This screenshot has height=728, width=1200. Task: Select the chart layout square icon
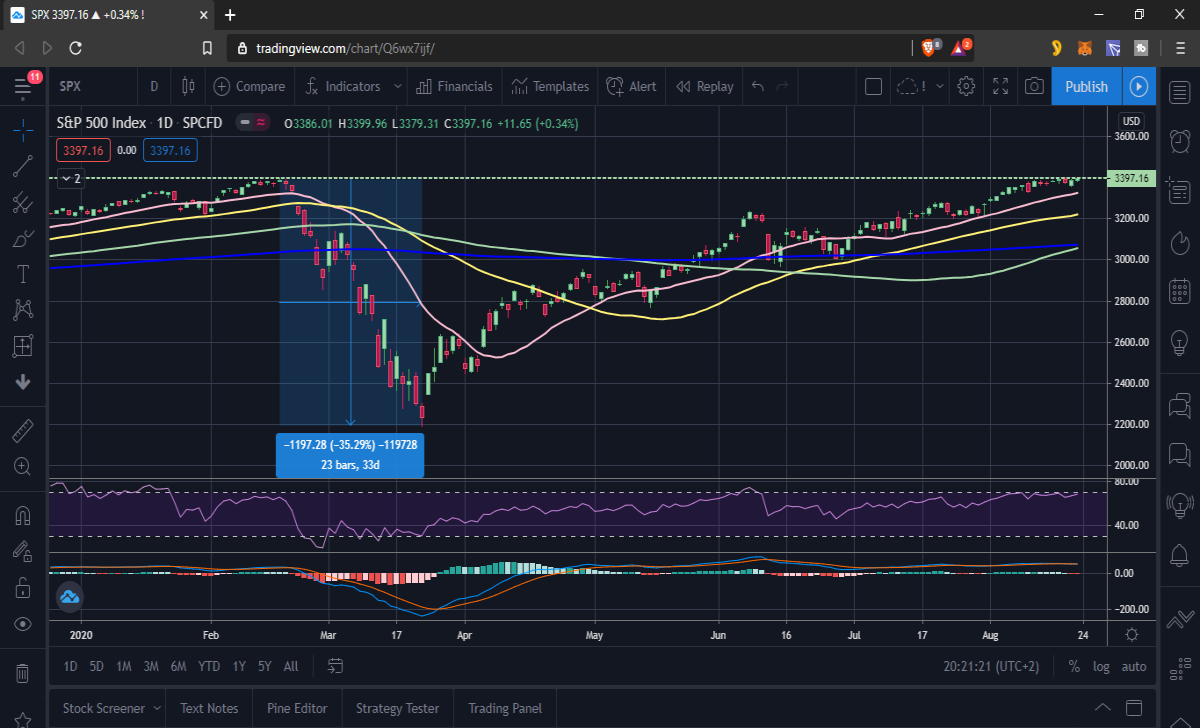(873, 87)
